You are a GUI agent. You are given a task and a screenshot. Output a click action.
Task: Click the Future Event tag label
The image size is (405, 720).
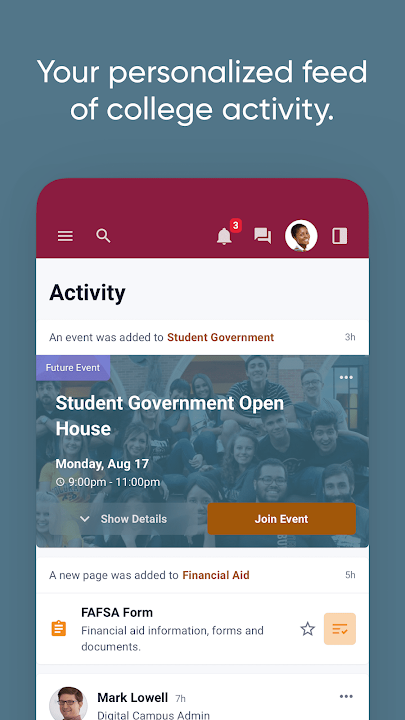coord(73,368)
